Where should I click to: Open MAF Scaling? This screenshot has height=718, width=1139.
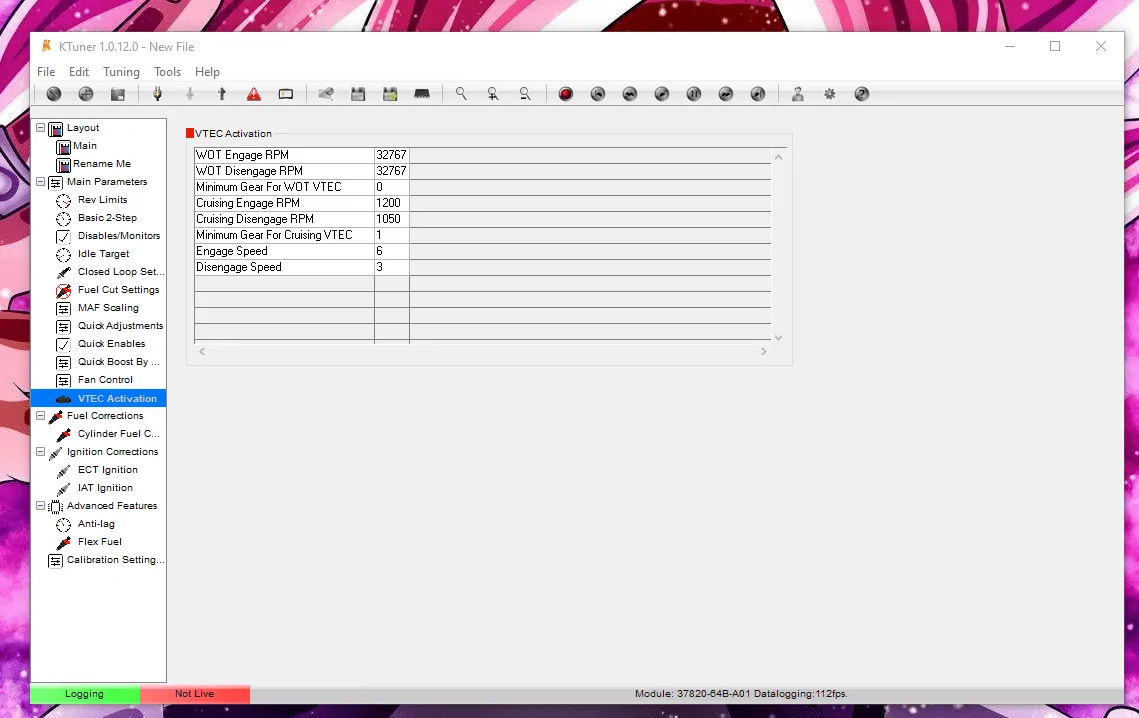(x=108, y=308)
